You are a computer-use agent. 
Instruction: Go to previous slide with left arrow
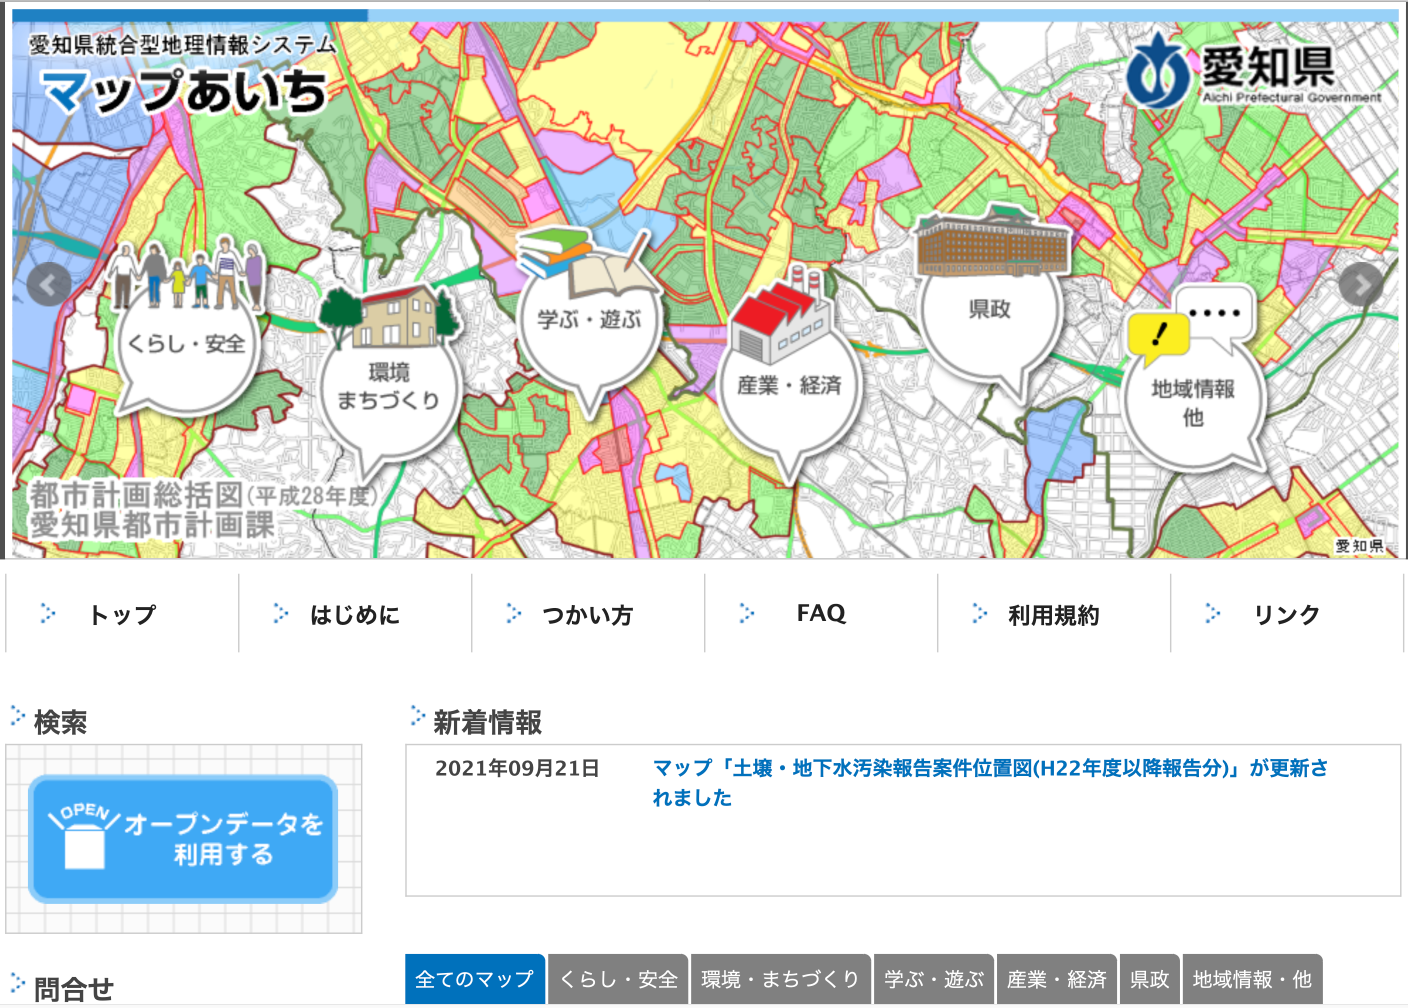pyautogui.click(x=49, y=285)
